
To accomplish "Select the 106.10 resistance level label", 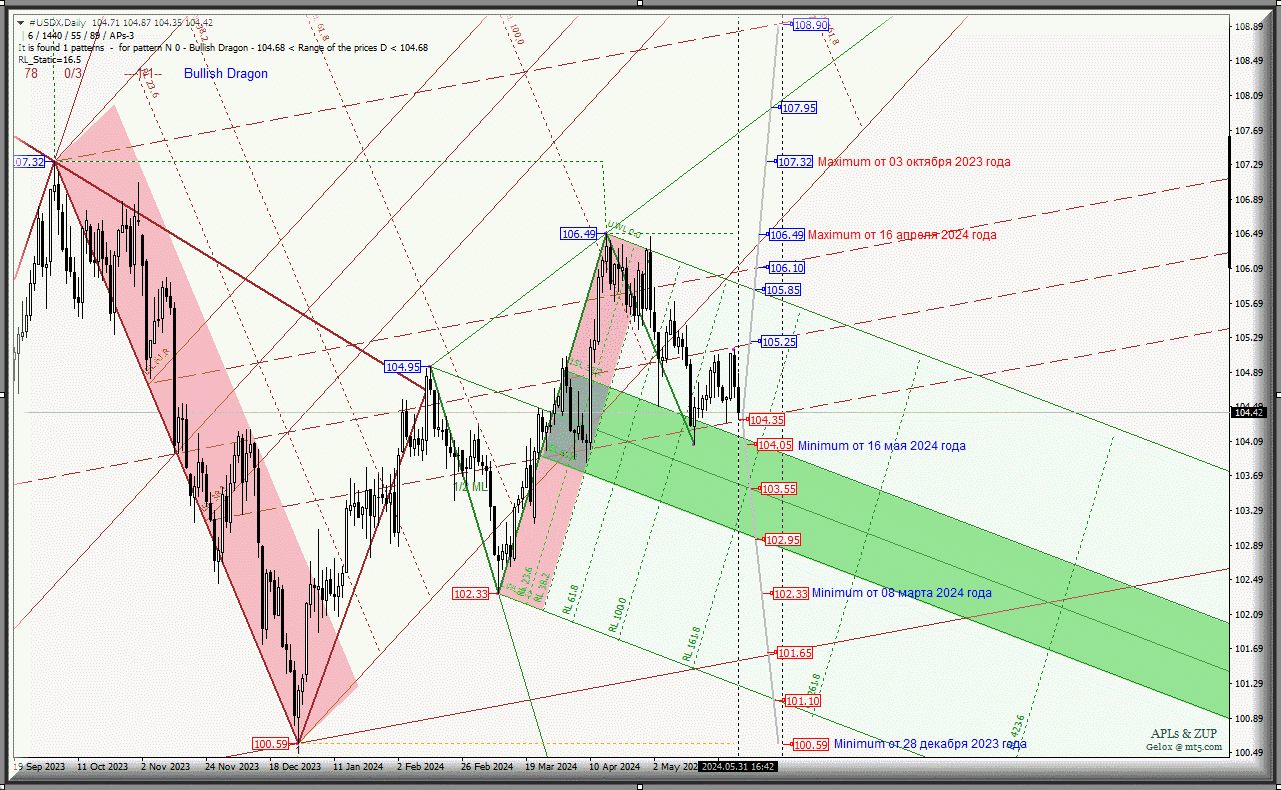I will click(x=786, y=268).
